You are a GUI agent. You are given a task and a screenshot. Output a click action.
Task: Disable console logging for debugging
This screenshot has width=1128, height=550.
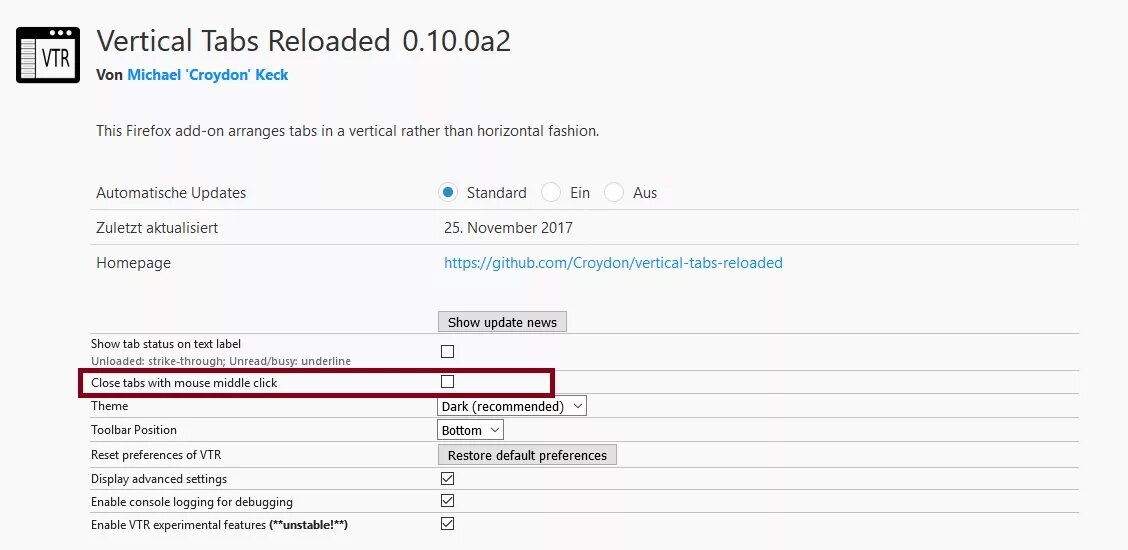coord(447,500)
